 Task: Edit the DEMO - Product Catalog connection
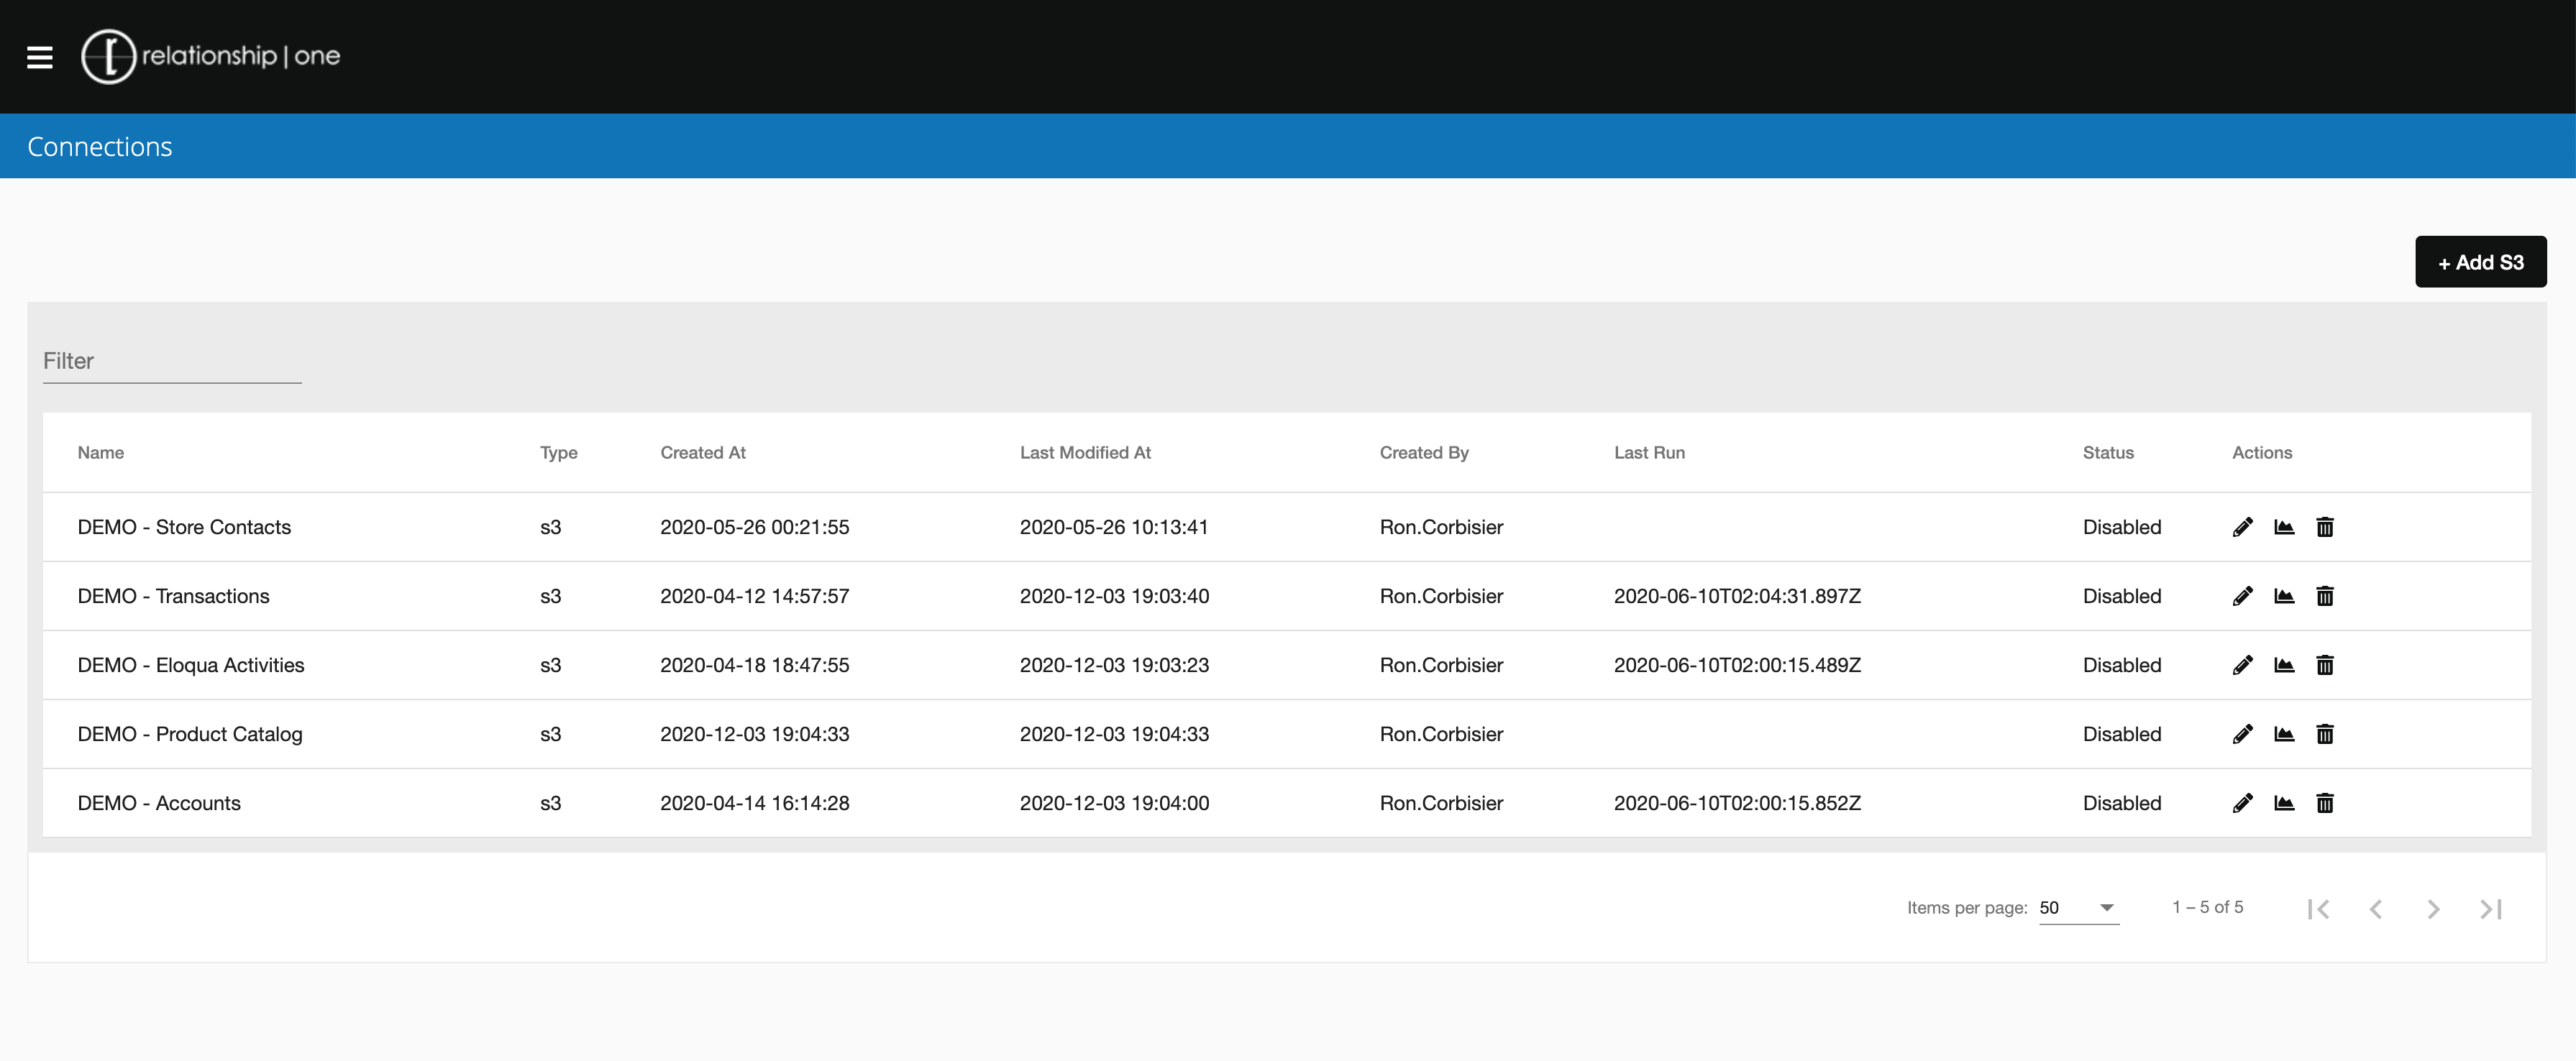pyautogui.click(x=2242, y=734)
